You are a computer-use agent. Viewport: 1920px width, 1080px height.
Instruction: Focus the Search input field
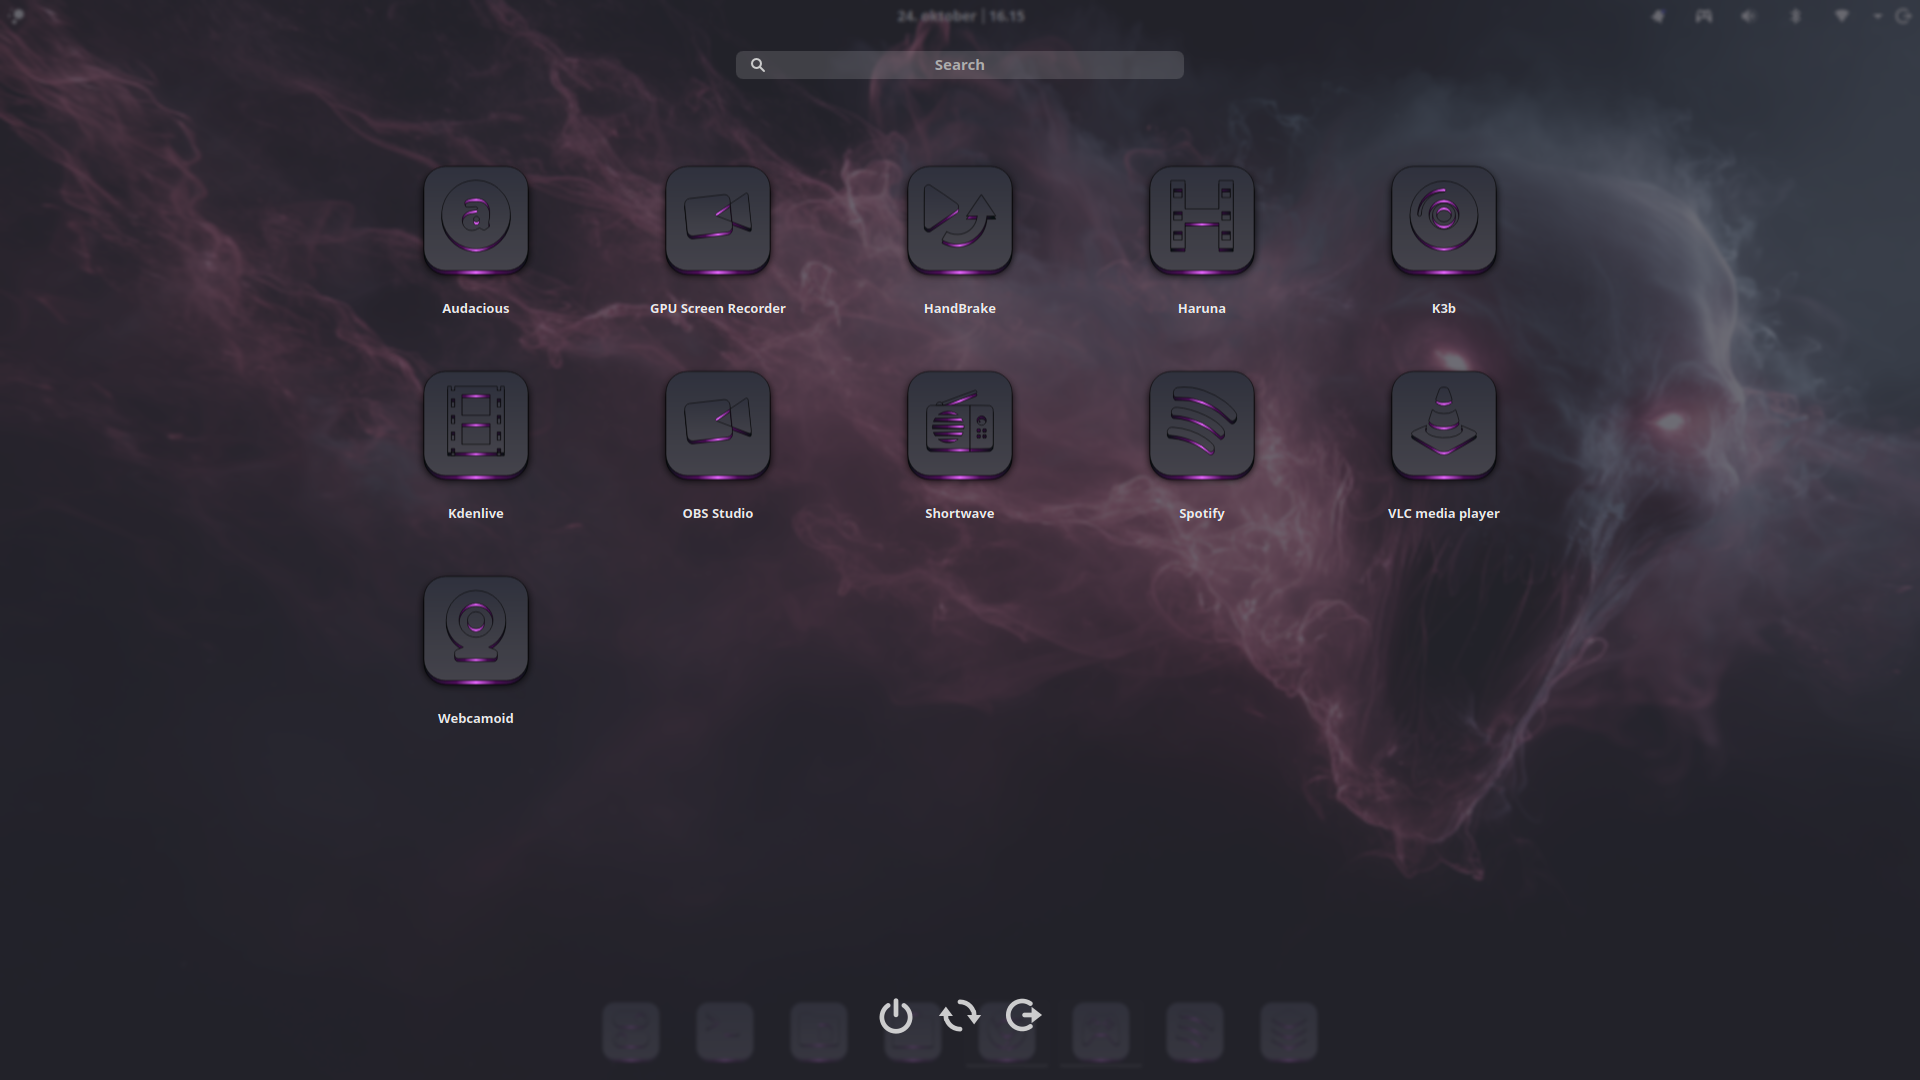(x=960, y=65)
